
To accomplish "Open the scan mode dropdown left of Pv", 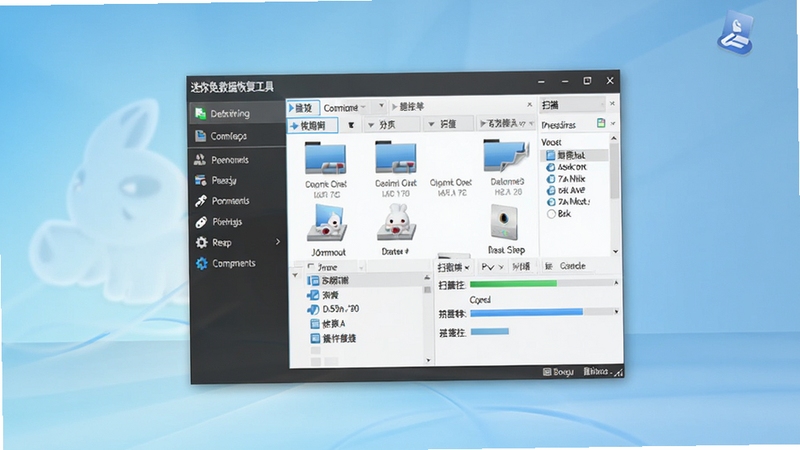I will (x=453, y=267).
